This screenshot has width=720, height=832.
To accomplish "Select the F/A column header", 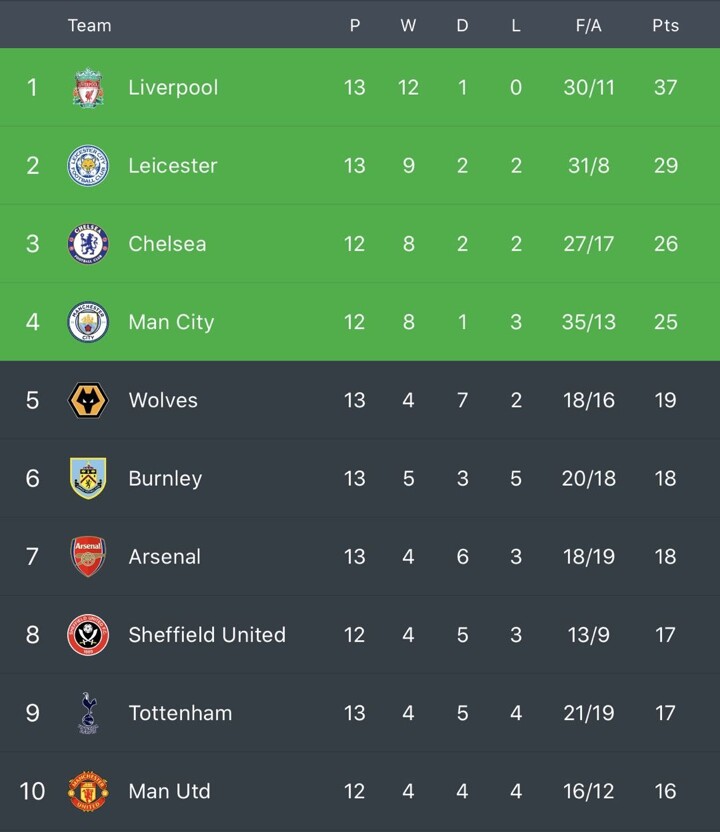I will tap(588, 25).
